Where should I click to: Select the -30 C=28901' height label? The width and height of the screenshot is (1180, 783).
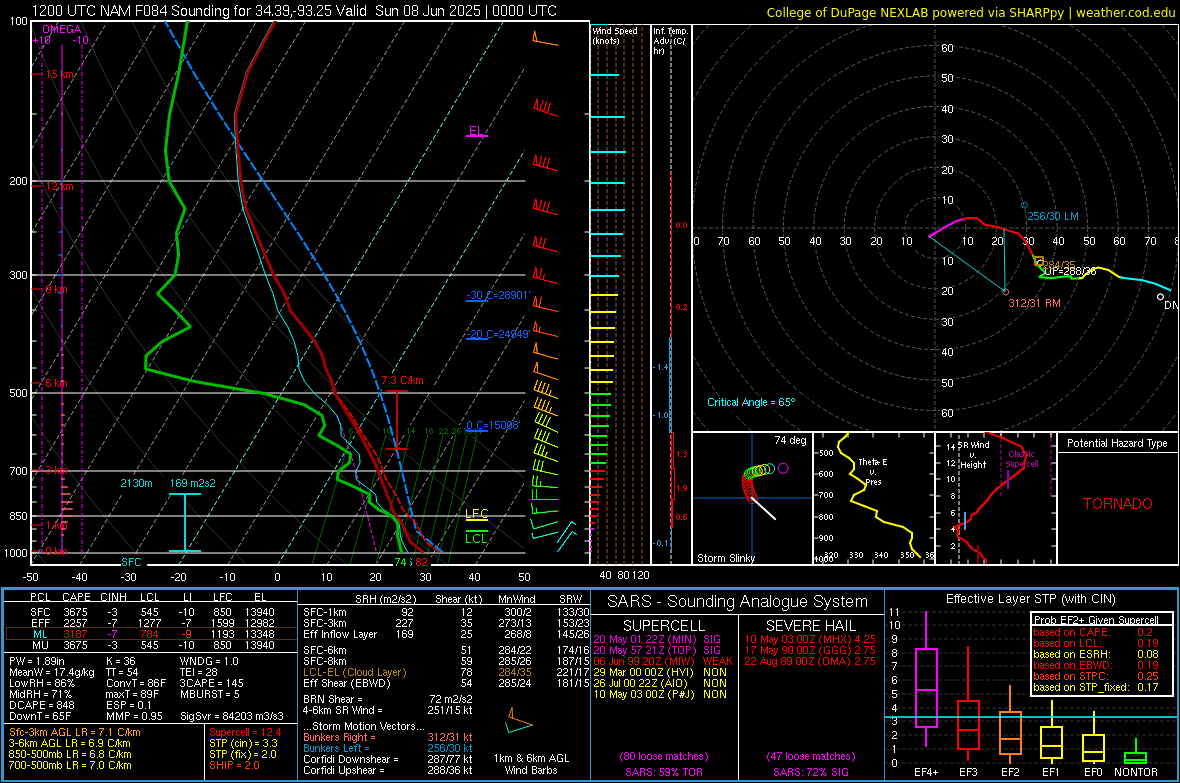(x=497, y=295)
